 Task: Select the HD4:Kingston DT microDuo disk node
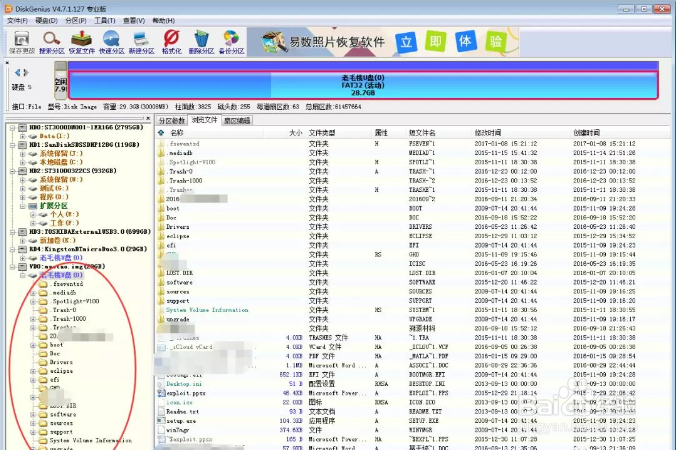click(x=88, y=249)
